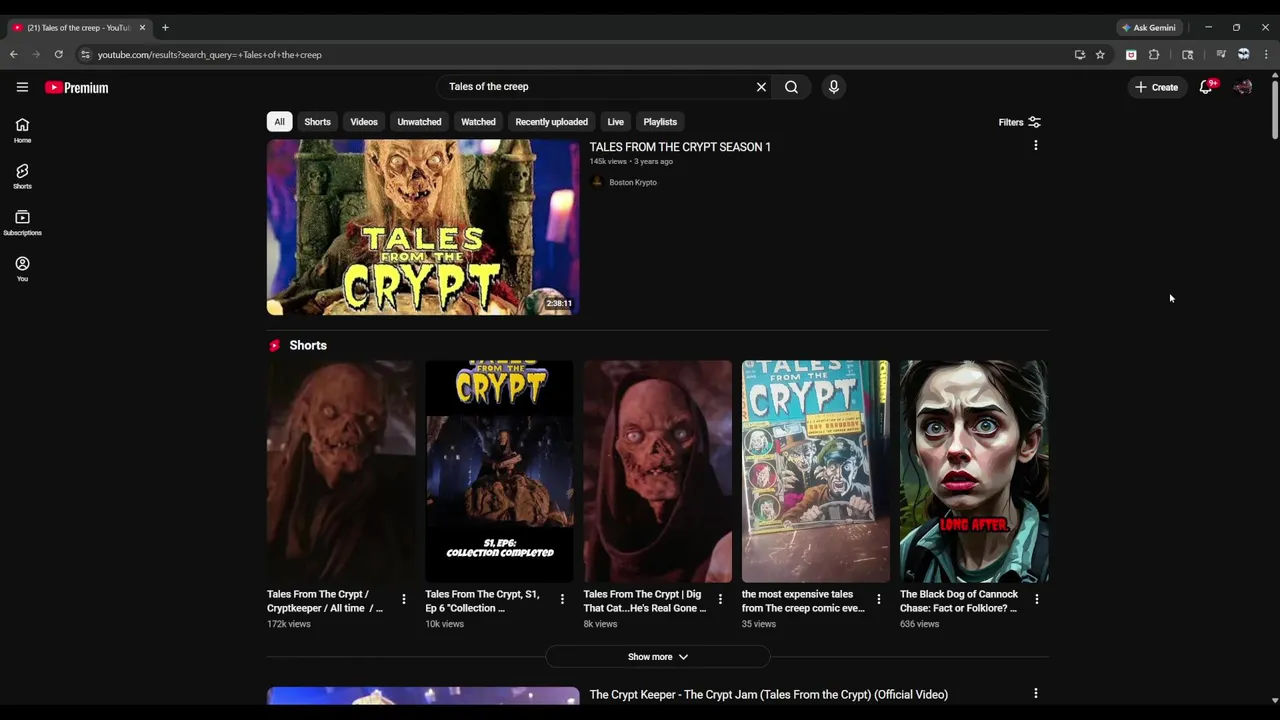Select the Playlists filter chip
Screen dimensions: 1280x720
660,122
